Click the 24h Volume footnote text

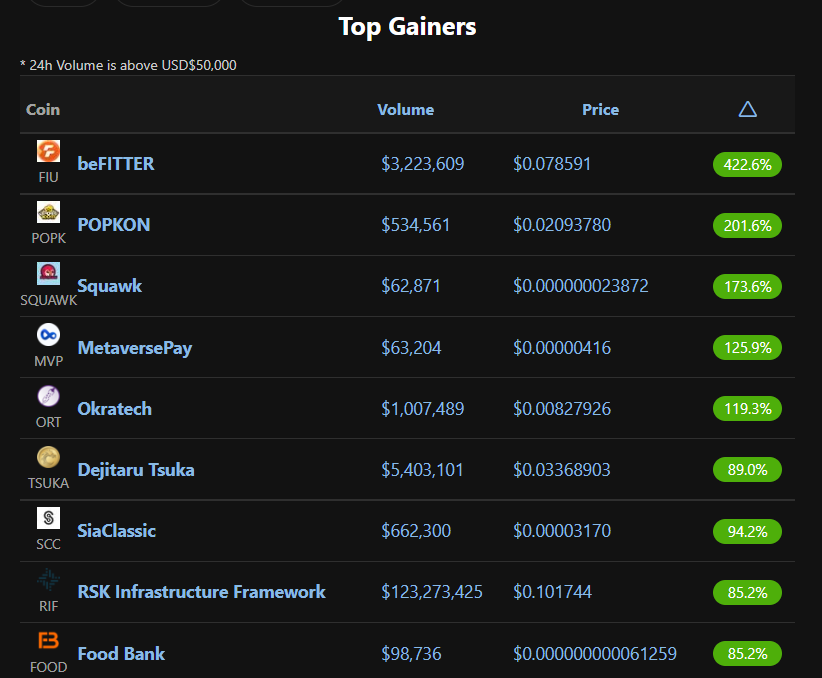point(128,65)
